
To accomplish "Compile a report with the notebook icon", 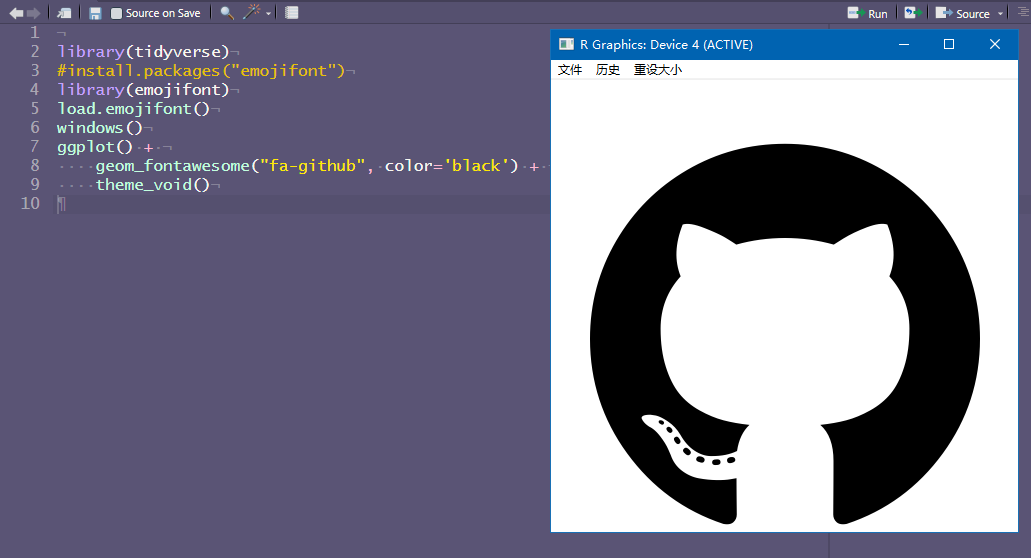I will [292, 12].
